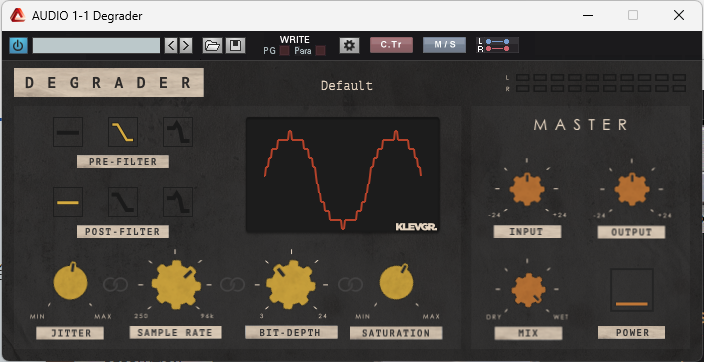Click the Saturation knob
The height and width of the screenshot is (362, 704).
(396, 283)
